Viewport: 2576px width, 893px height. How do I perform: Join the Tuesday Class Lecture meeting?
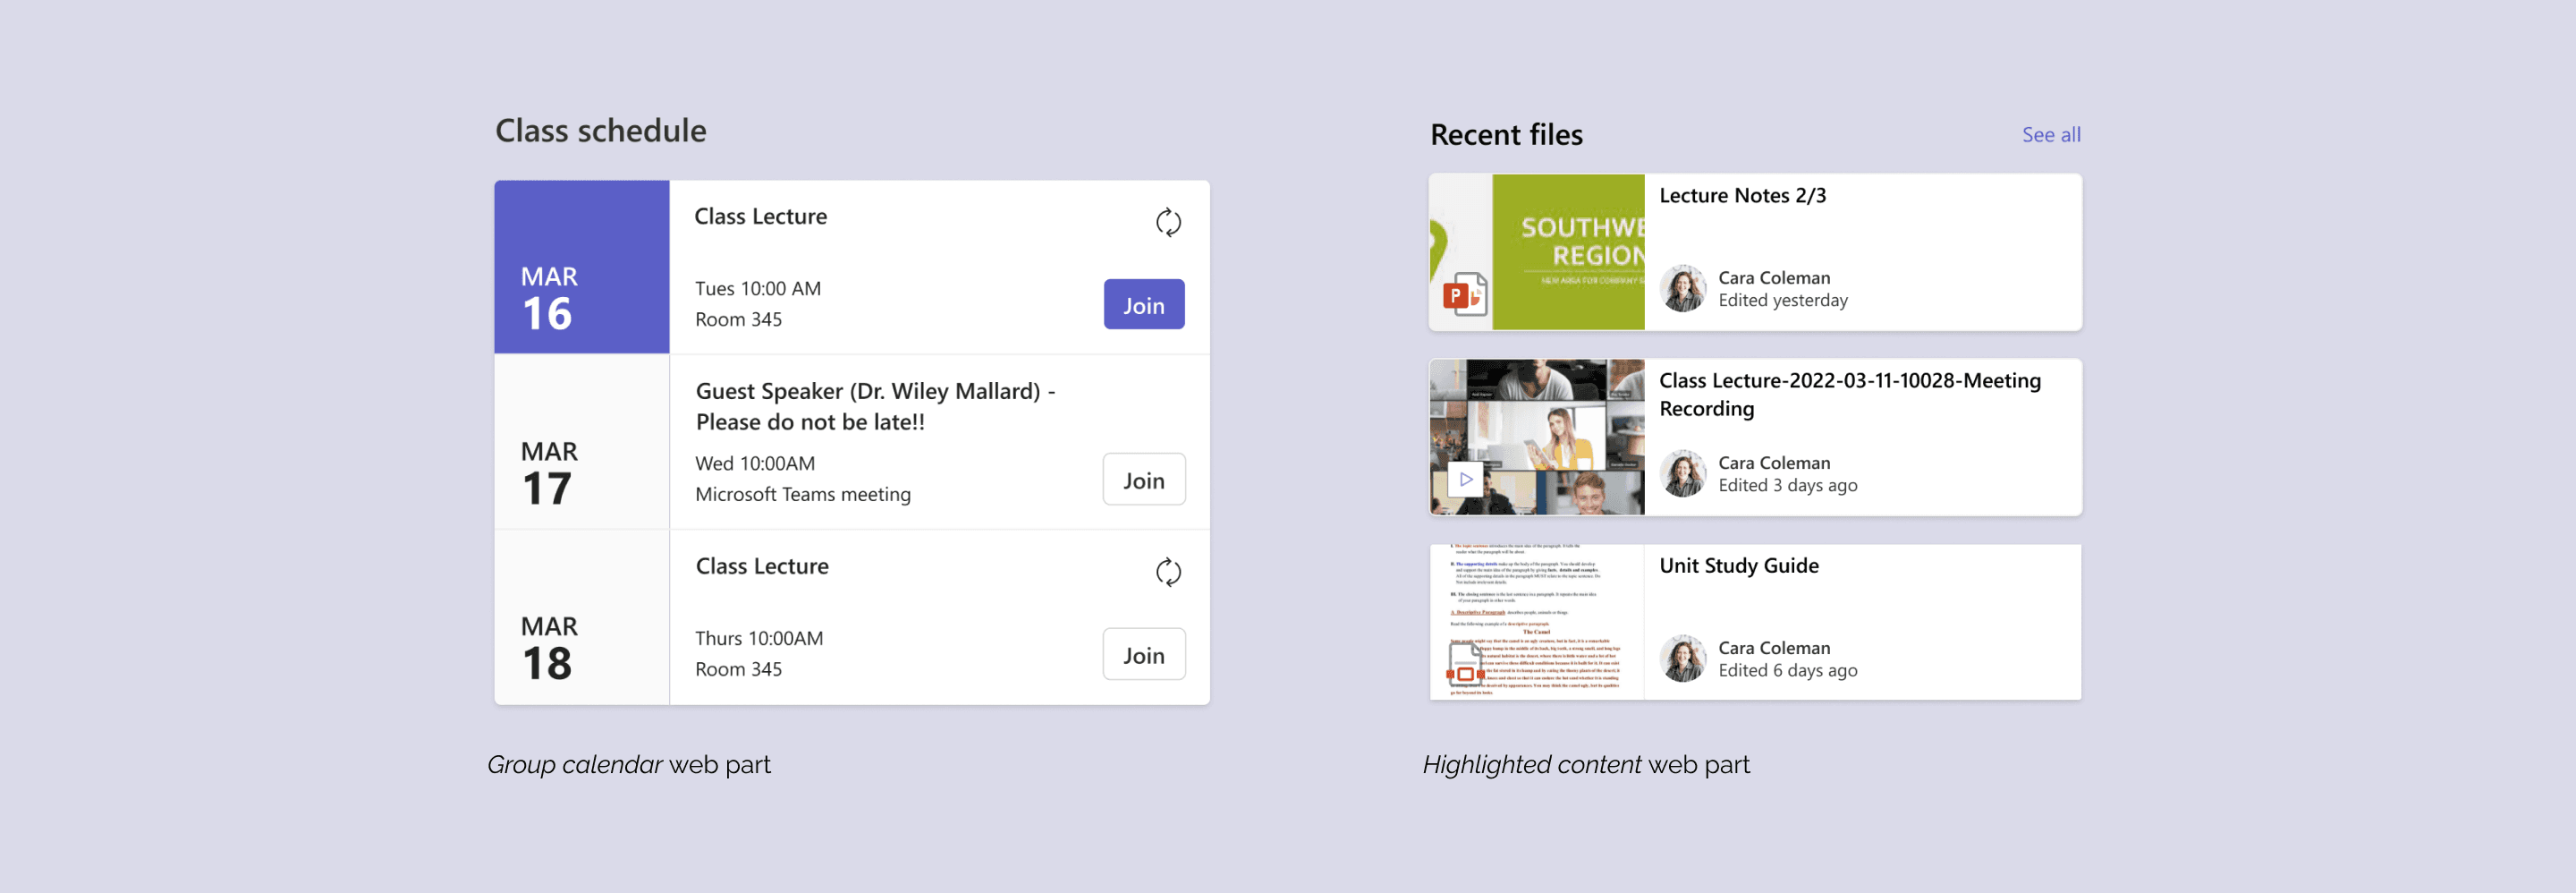(1143, 305)
